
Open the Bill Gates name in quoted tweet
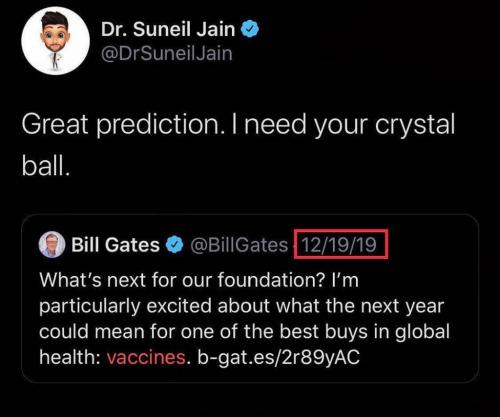pyautogui.click(x=115, y=245)
